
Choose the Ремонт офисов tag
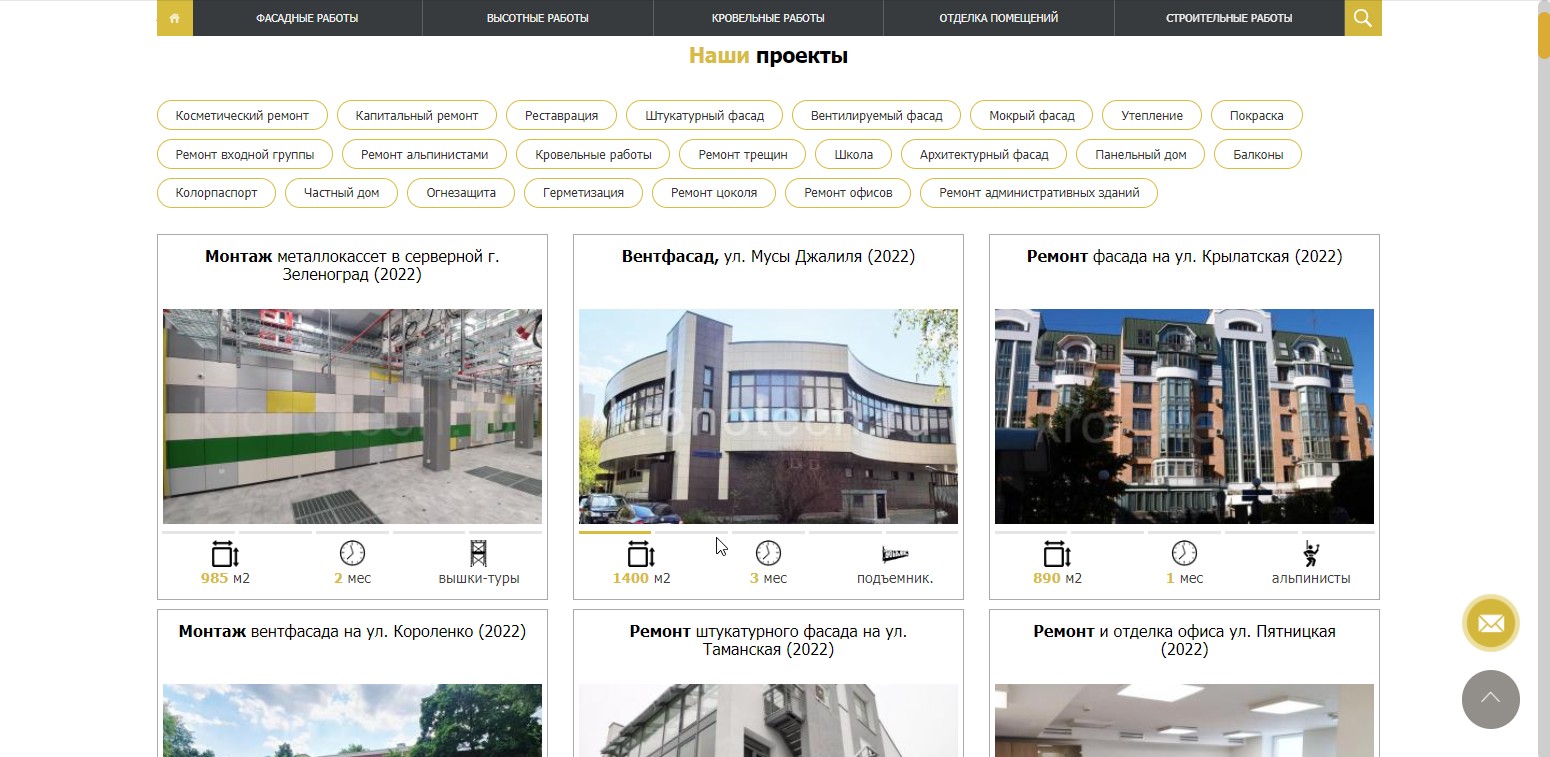point(848,193)
